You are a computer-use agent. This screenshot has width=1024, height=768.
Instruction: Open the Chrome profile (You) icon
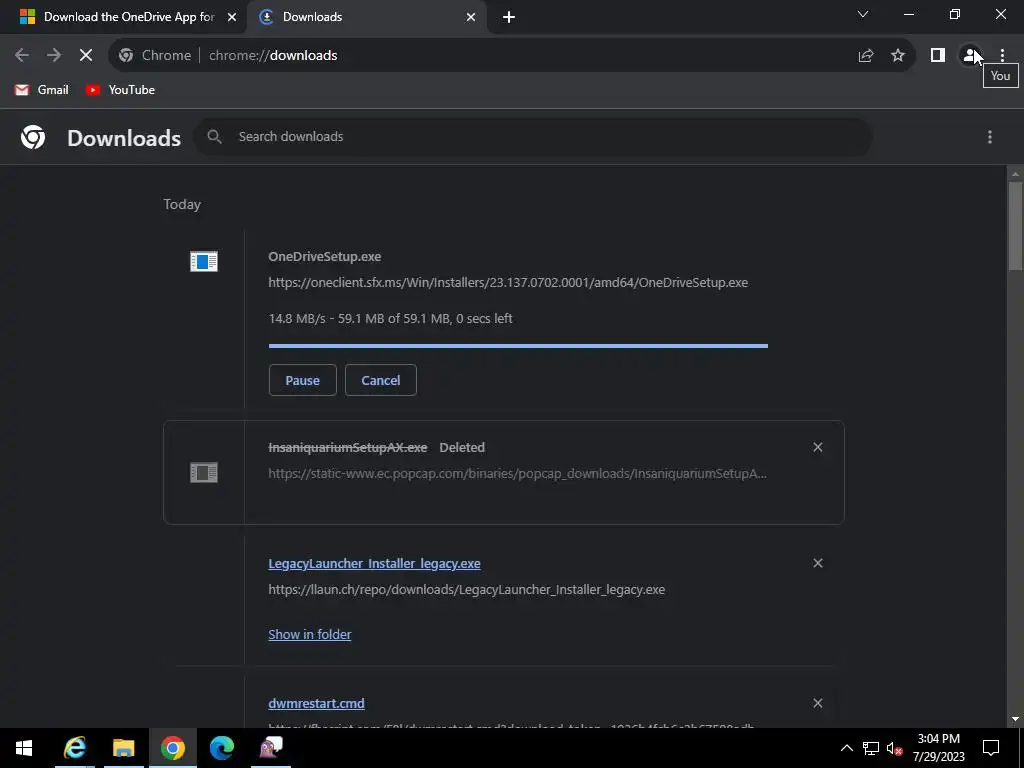coord(970,56)
